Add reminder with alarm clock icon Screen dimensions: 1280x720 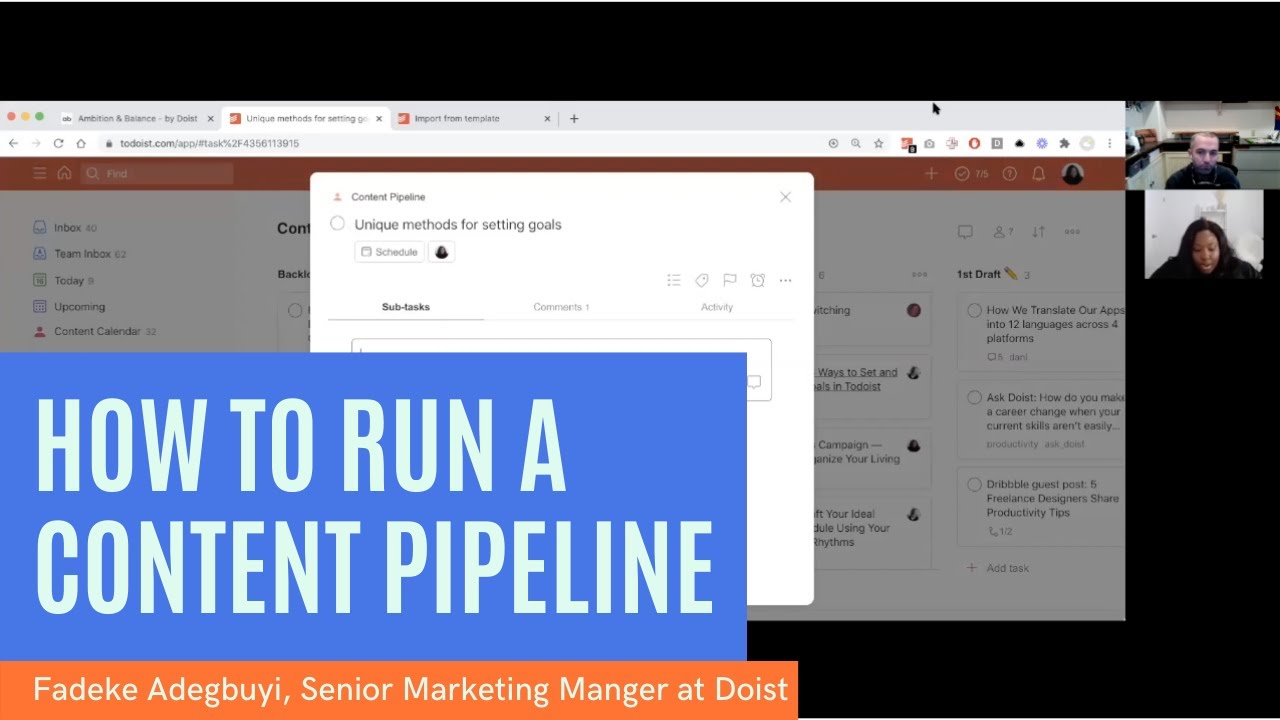coord(758,280)
